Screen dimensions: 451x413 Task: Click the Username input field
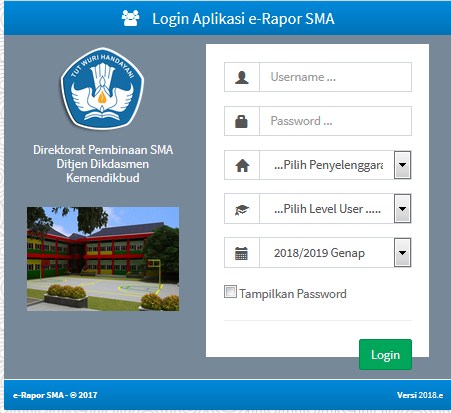[335, 77]
